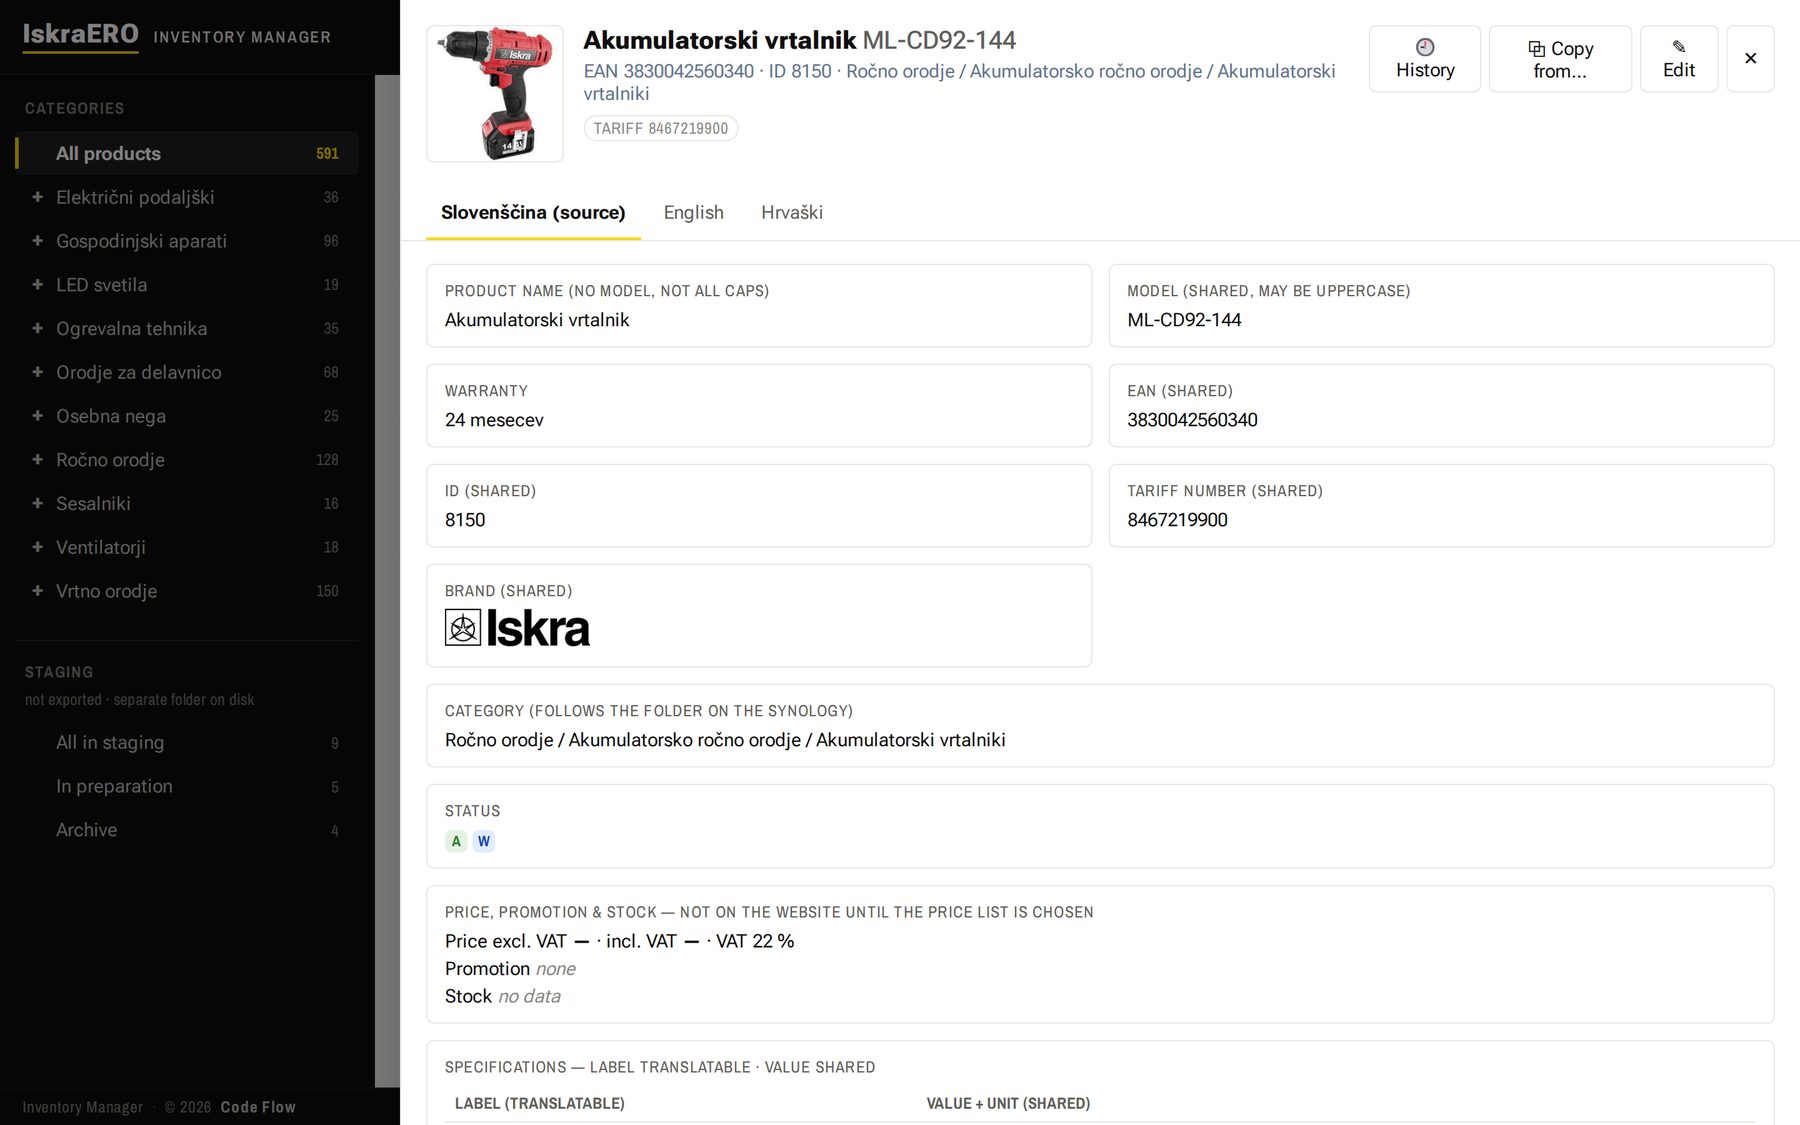Open the Archive staging list
Screen dimensions: 1800x1125
point(187,830)
